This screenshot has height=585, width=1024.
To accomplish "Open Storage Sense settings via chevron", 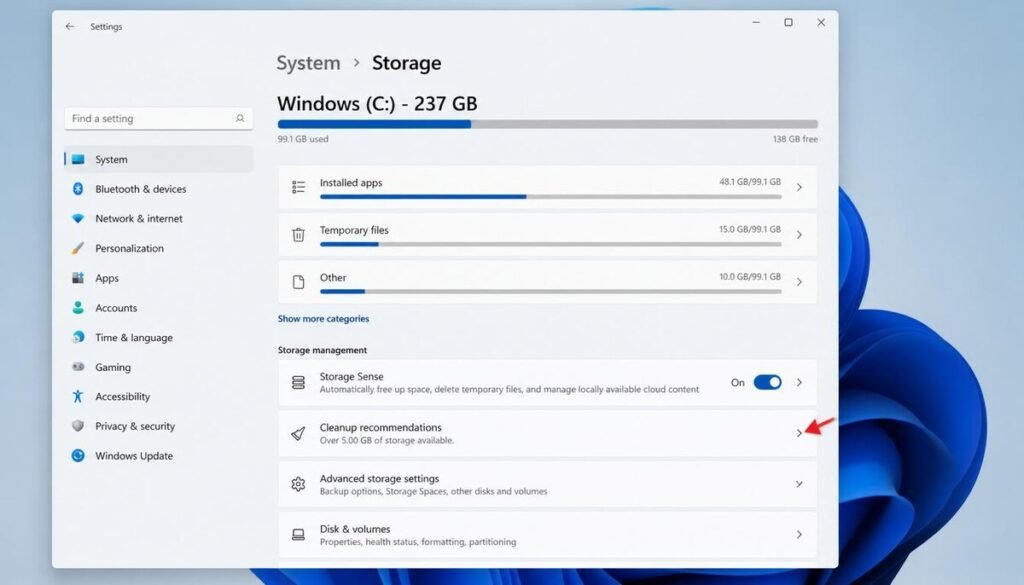I will pos(799,383).
